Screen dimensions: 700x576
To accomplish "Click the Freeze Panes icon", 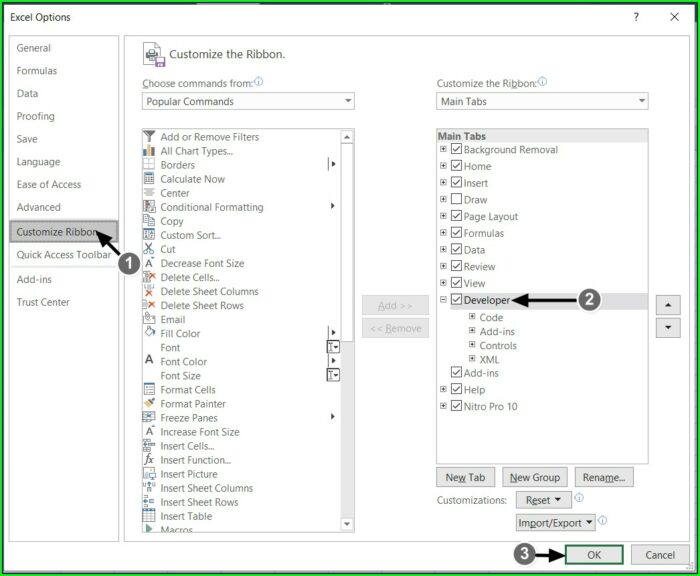I will [x=149, y=417].
